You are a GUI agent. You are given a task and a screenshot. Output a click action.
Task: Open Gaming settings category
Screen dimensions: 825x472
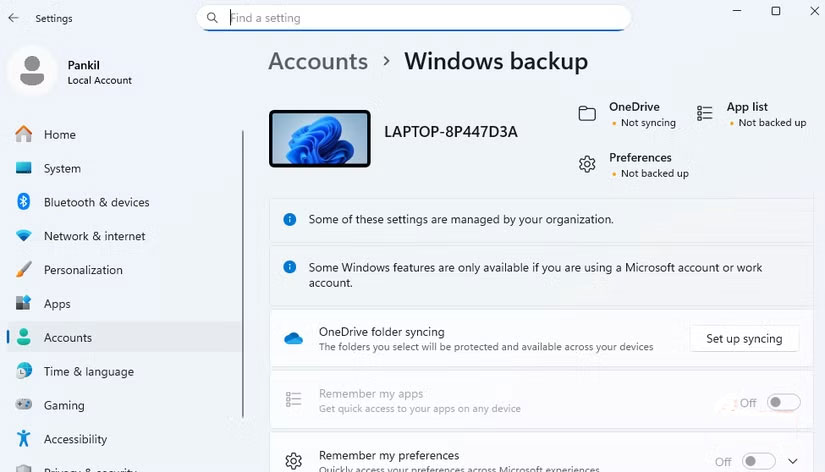click(64, 405)
